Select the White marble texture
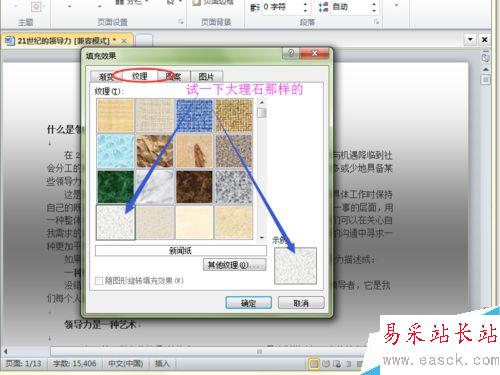 tap(155, 187)
